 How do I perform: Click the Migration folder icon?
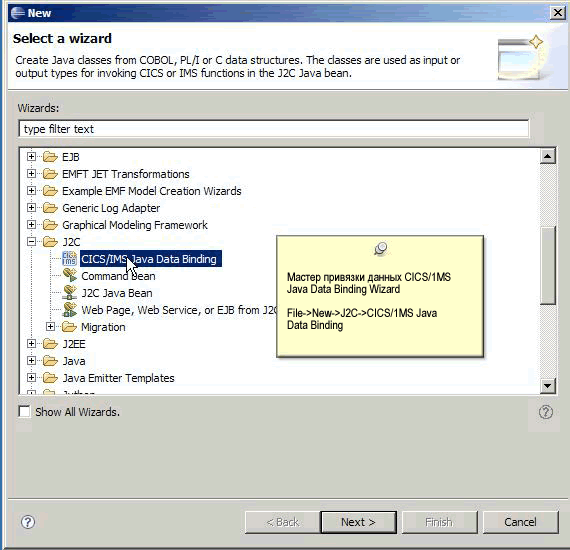pyautogui.click(x=69, y=327)
